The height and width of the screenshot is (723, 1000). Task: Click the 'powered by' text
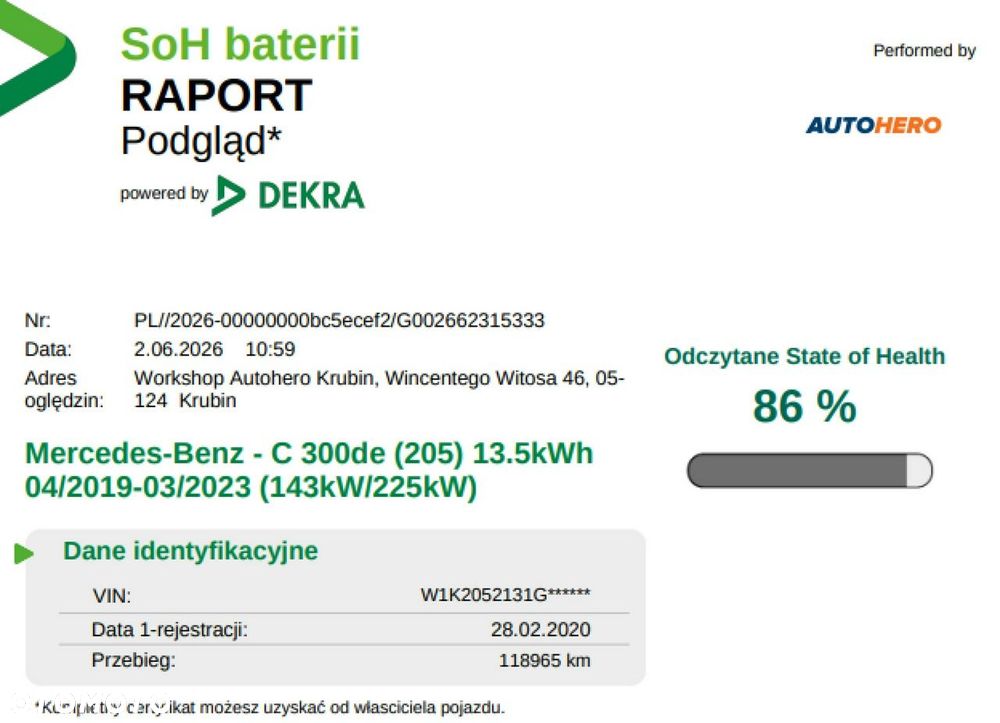pyautogui.click(x=164, y=193)
